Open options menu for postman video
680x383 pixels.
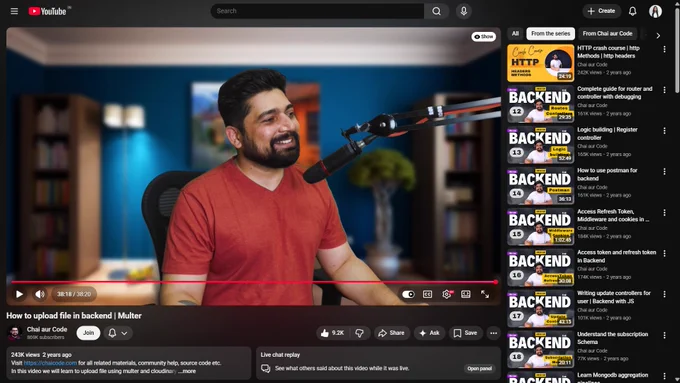point(664,172)
